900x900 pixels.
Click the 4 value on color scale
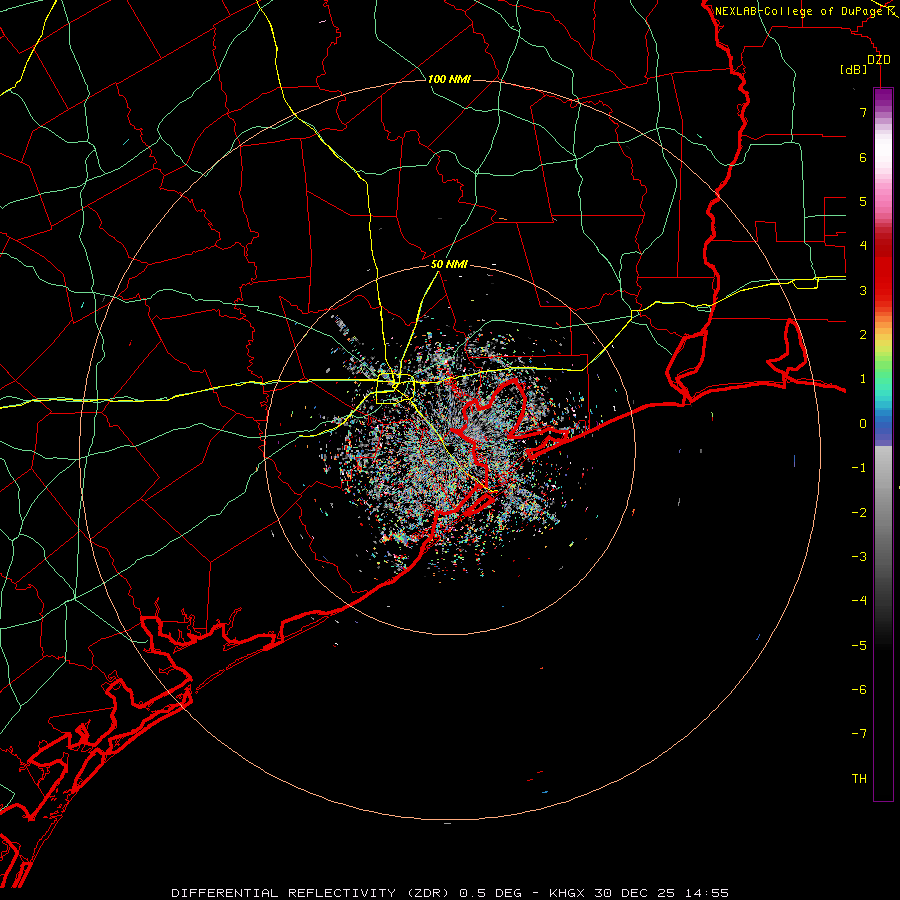(x=863, y=246)
